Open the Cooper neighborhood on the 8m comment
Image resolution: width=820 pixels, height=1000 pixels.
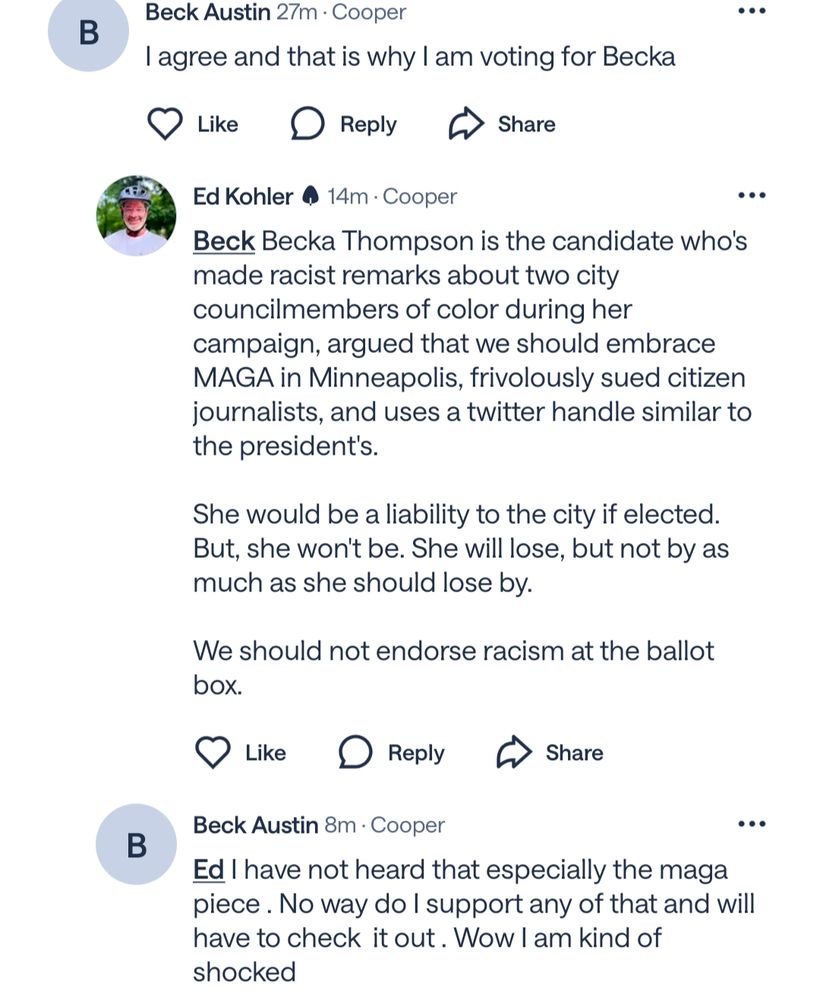tap(408, 825)
